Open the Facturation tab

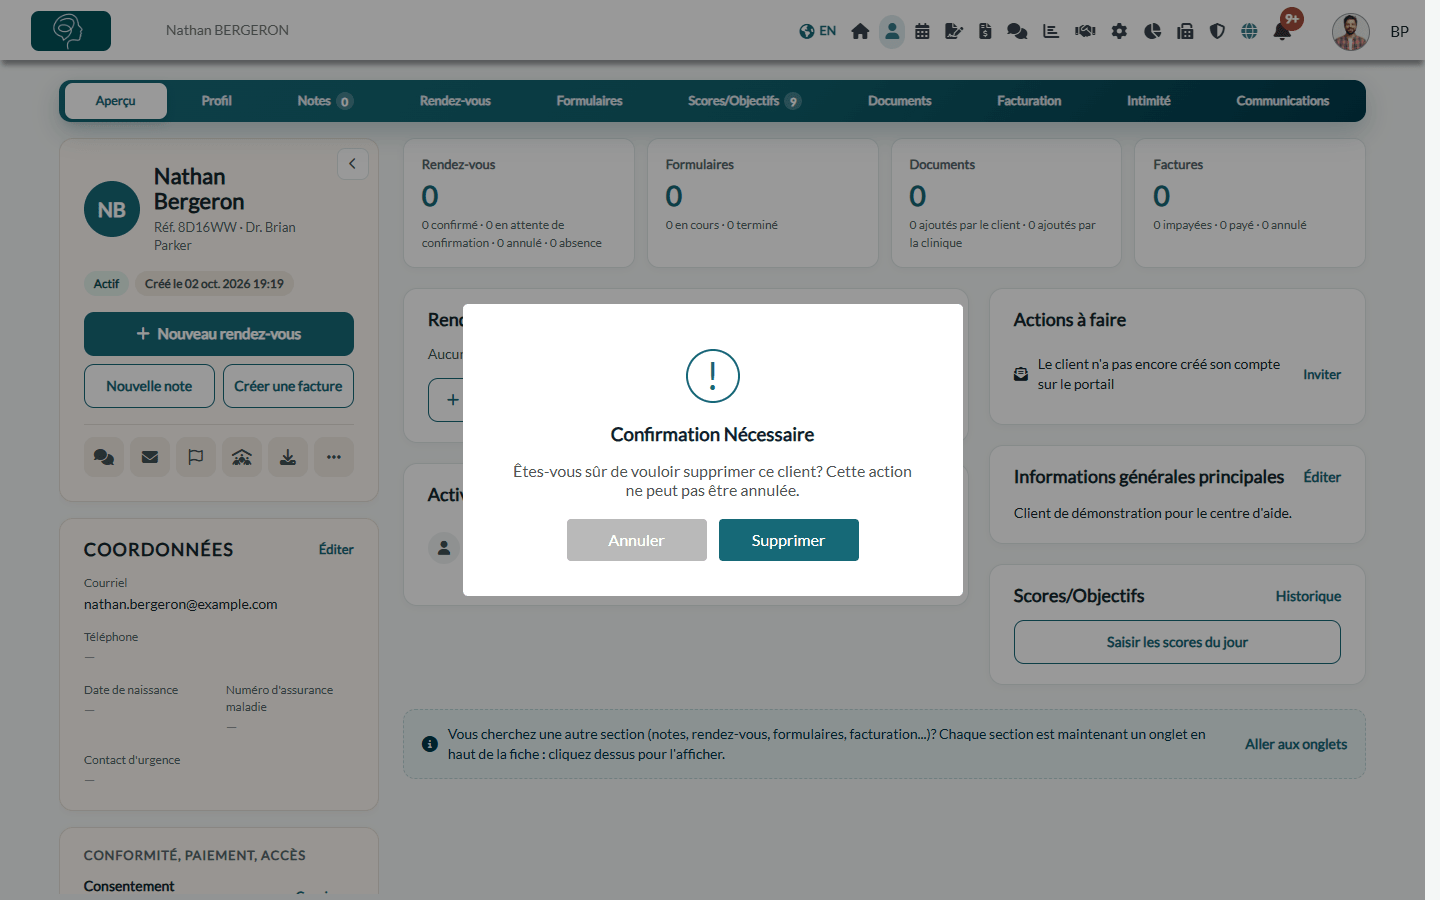click(x=1029, y=101)
